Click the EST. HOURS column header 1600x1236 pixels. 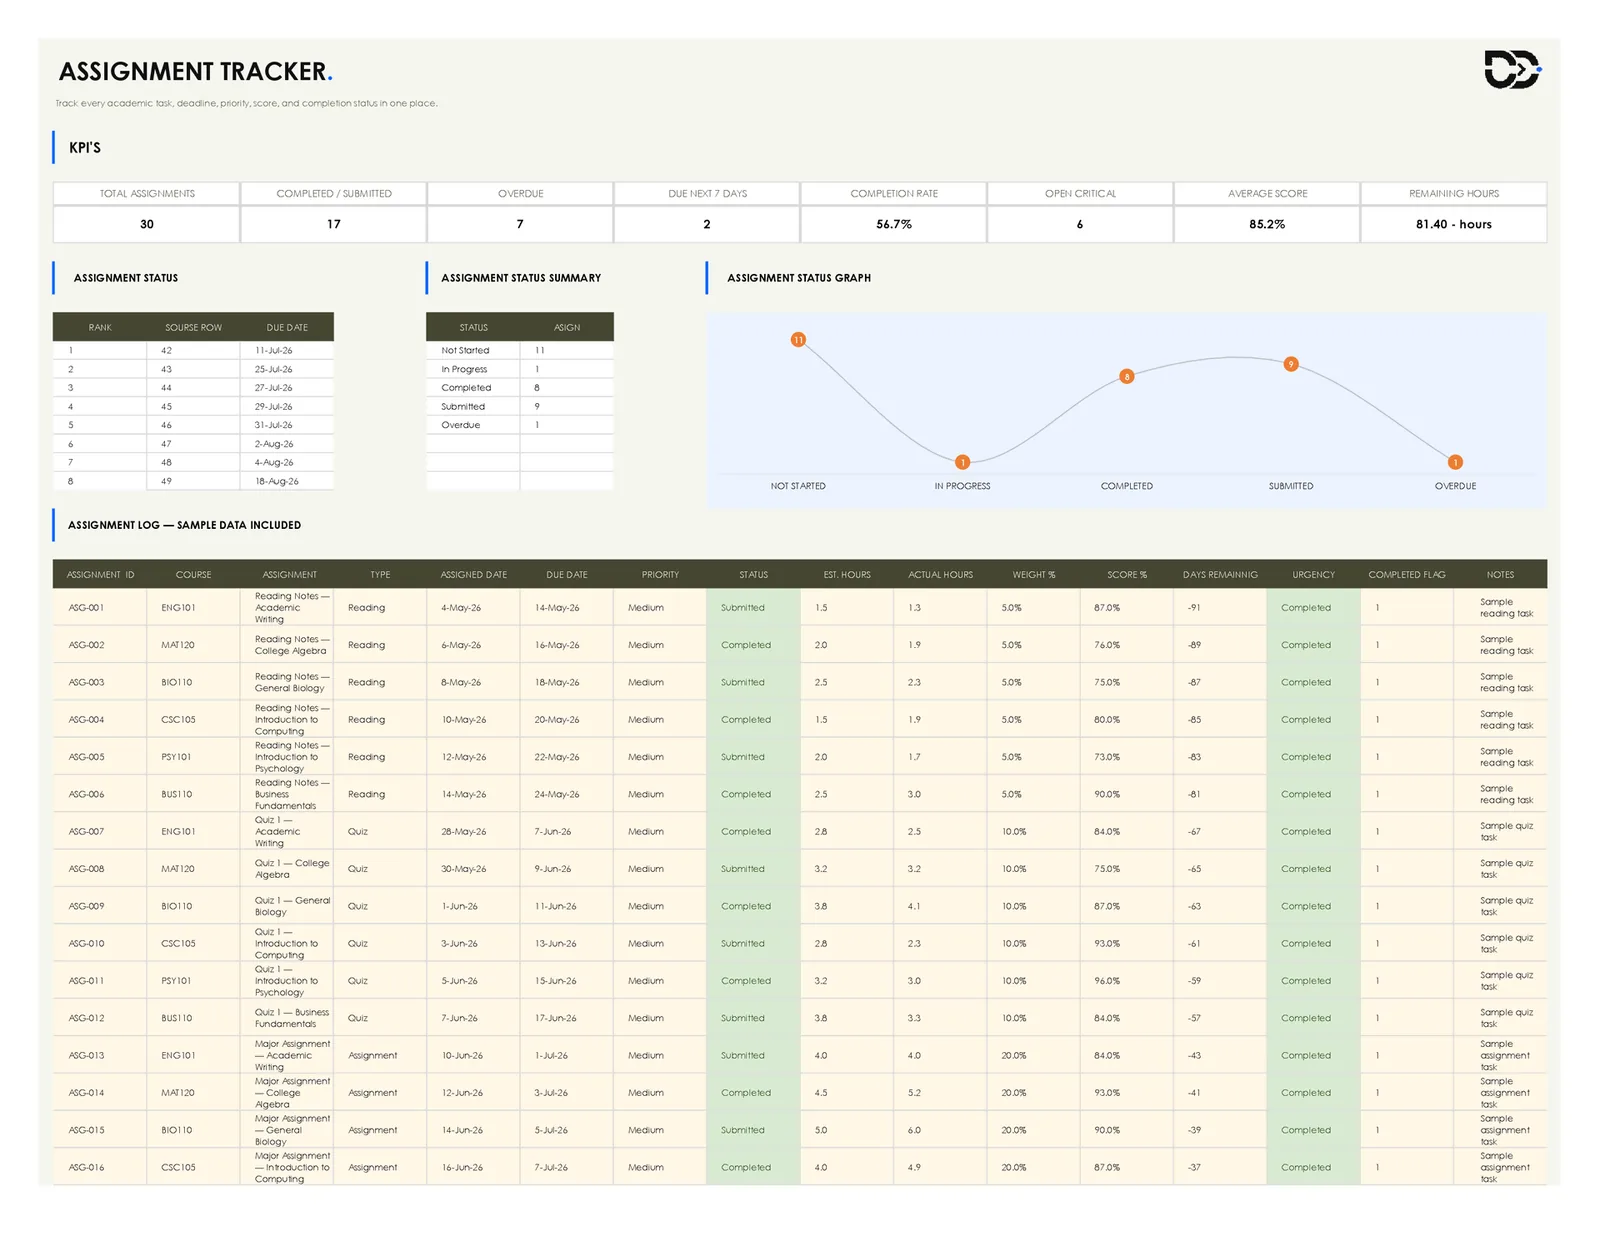847,575
